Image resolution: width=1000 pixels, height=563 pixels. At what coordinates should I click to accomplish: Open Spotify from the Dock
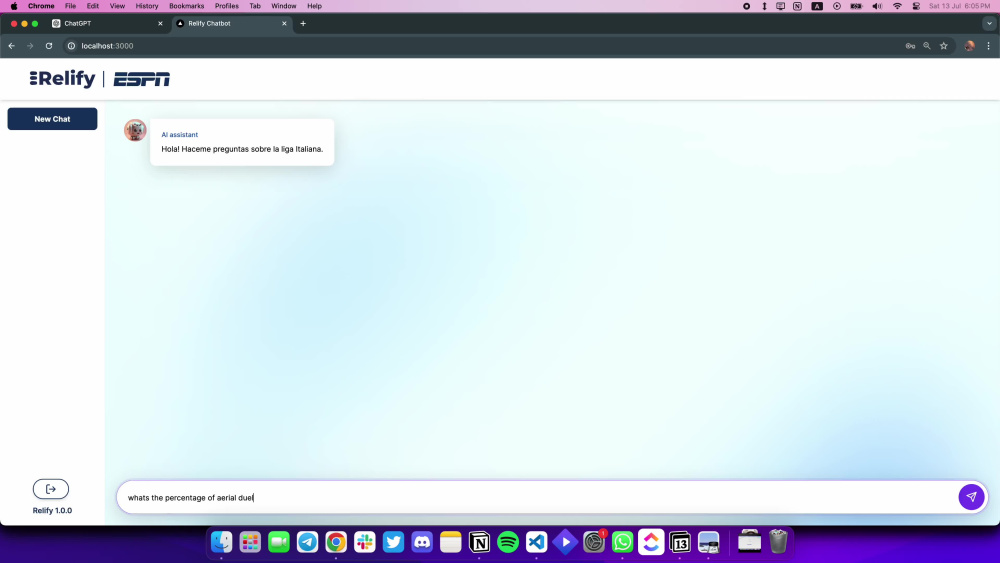pos(508,542)
